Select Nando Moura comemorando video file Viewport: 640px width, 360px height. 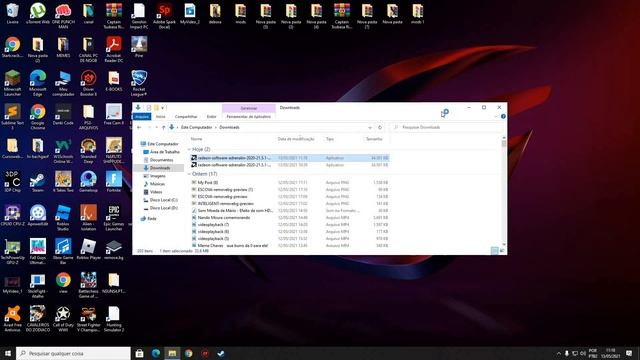pyautogui.click(x=290, y=218)
